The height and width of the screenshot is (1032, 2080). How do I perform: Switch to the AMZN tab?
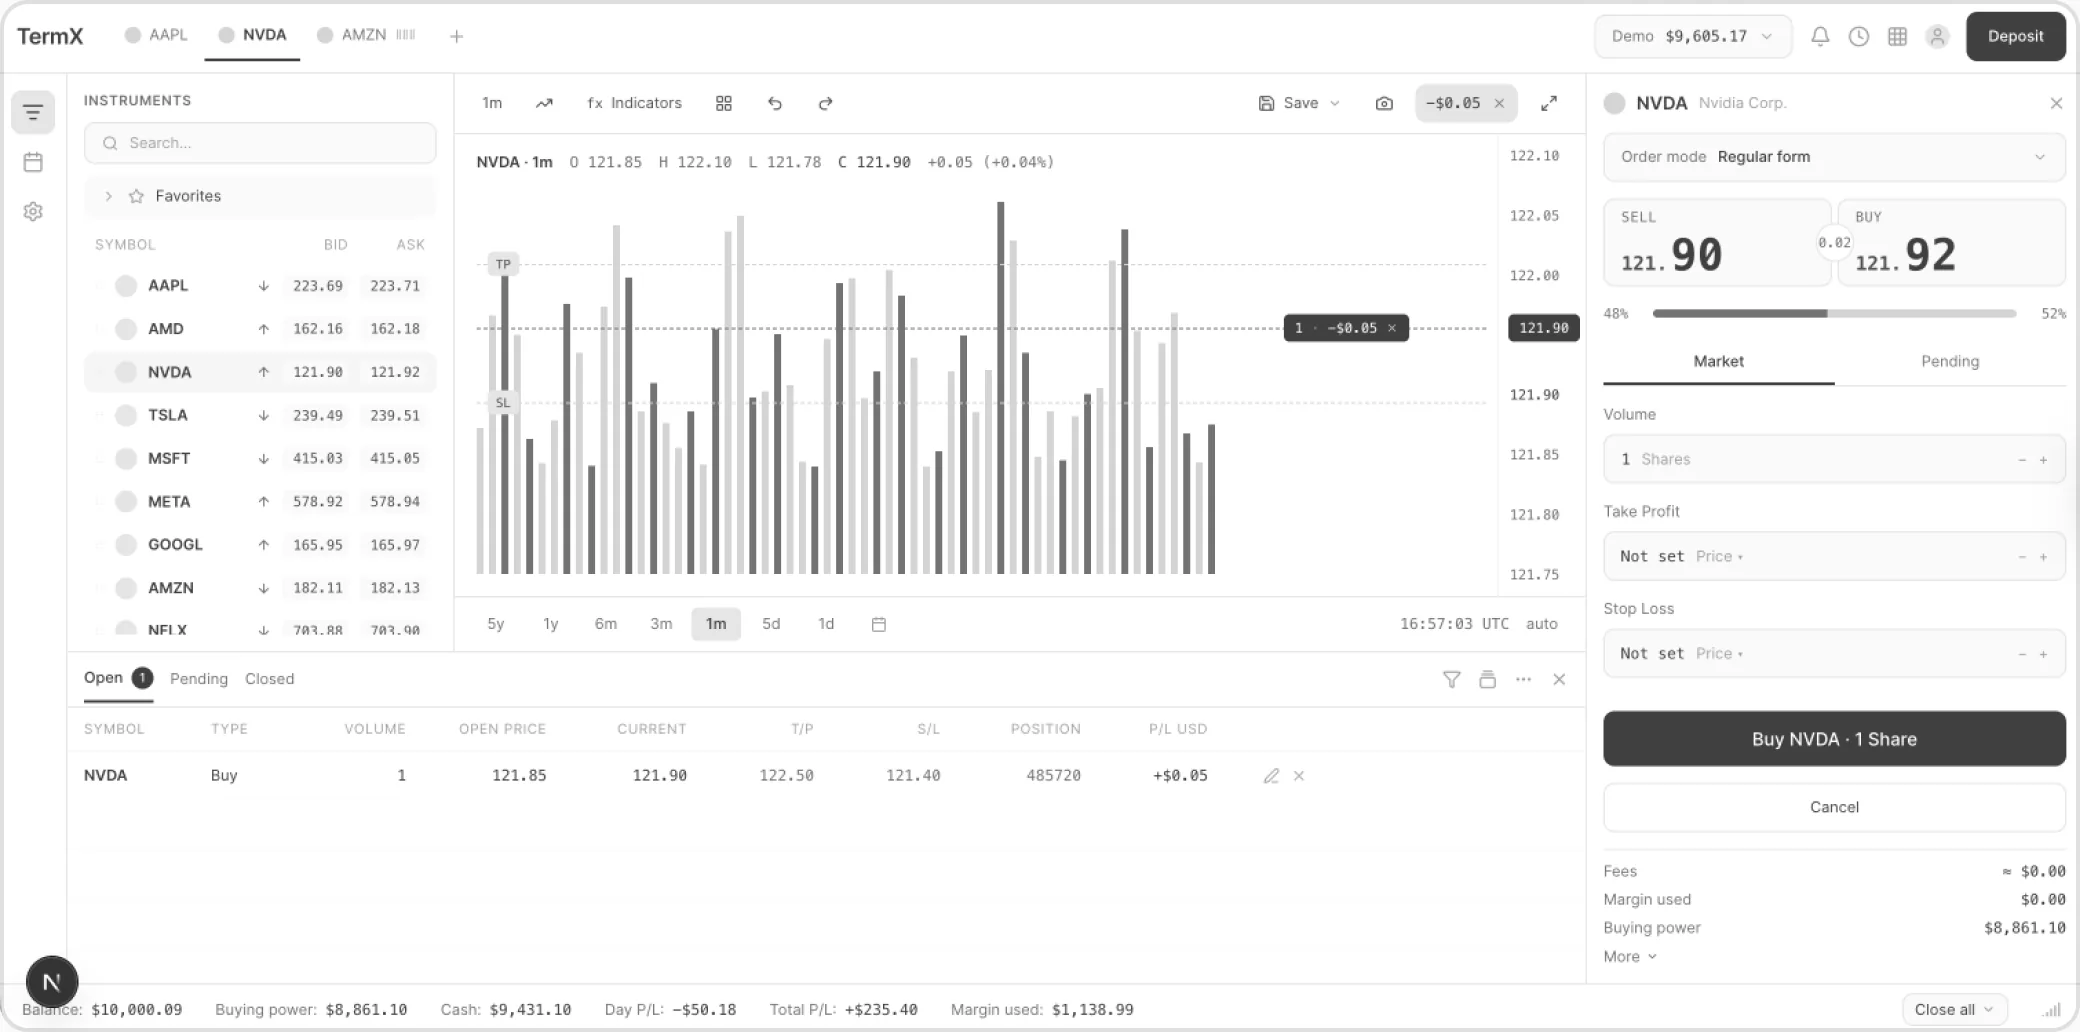pyautogui.click(x=365, y=35)
